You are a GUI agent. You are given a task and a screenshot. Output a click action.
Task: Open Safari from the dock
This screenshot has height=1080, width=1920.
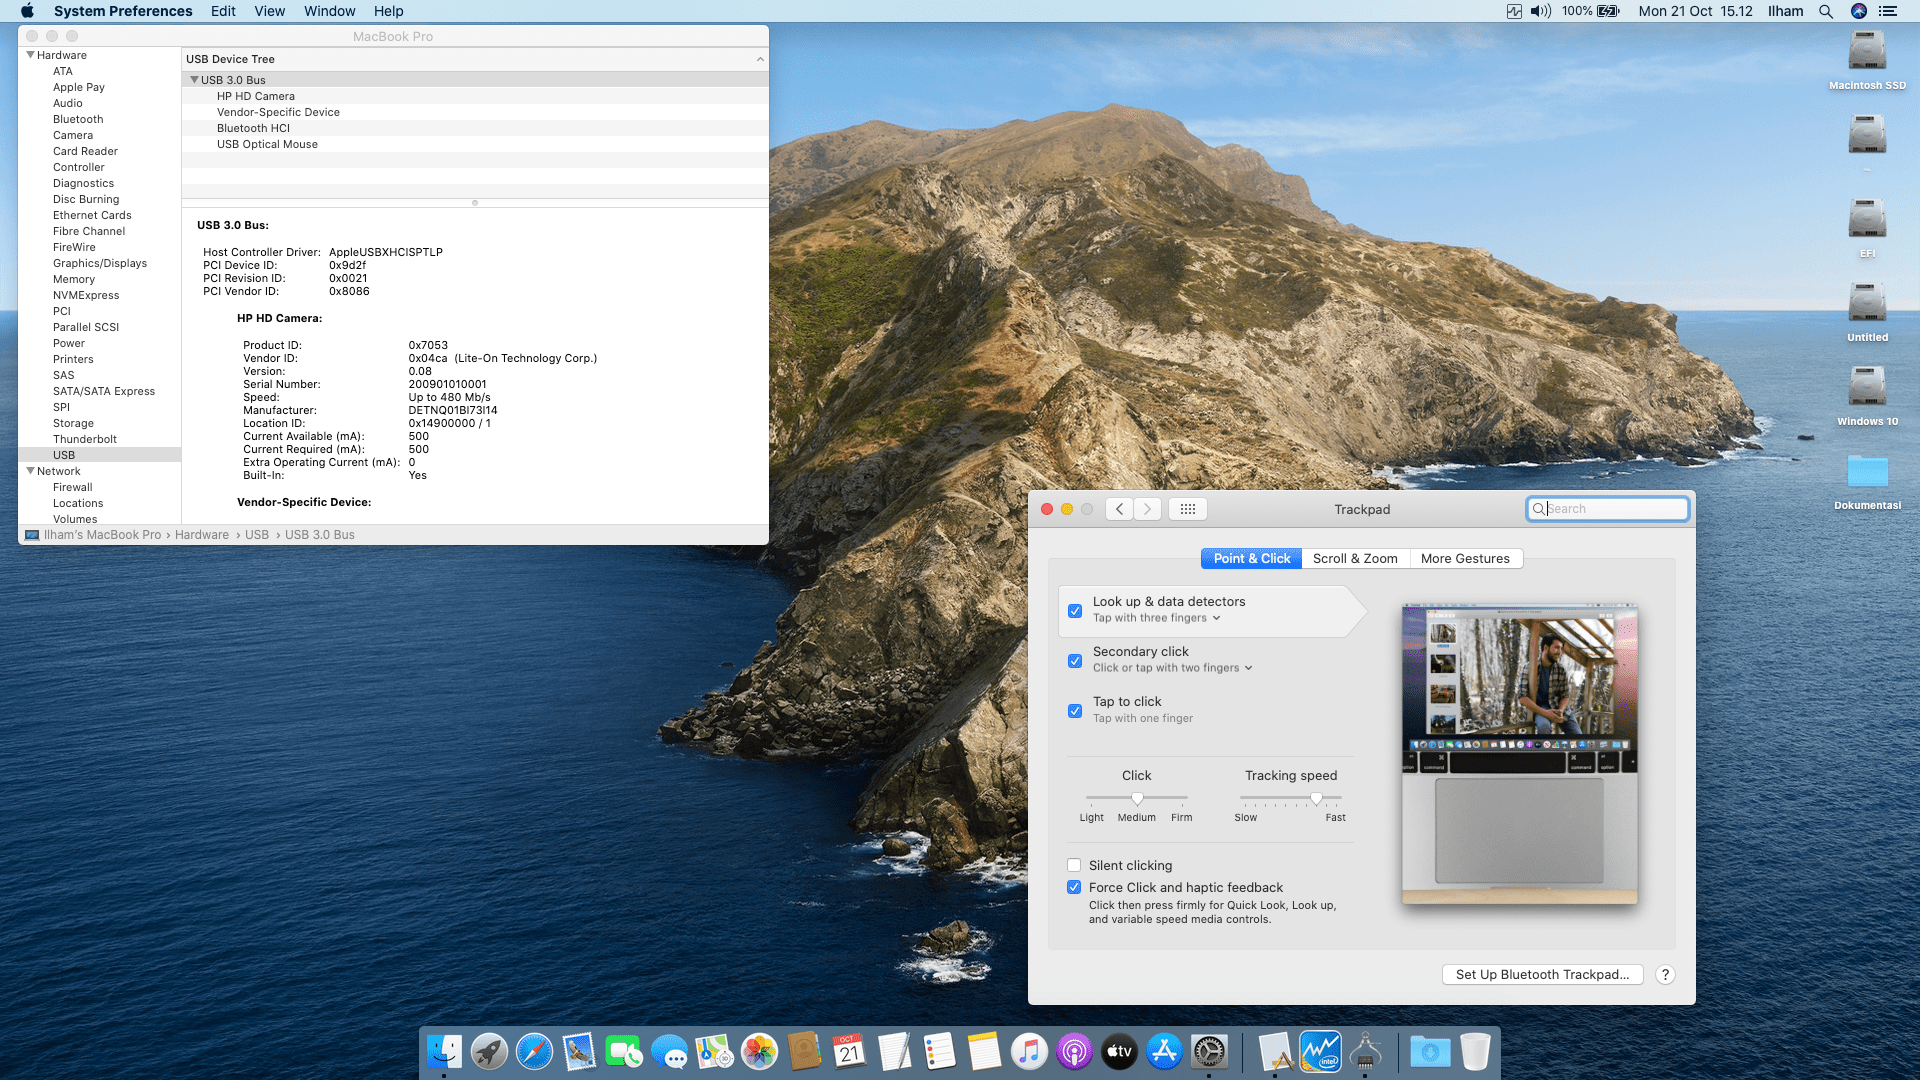[x=534, y=1052]
